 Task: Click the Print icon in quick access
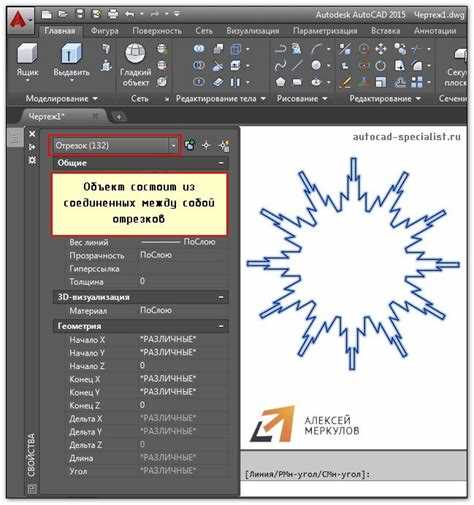(x=113, y=14)
